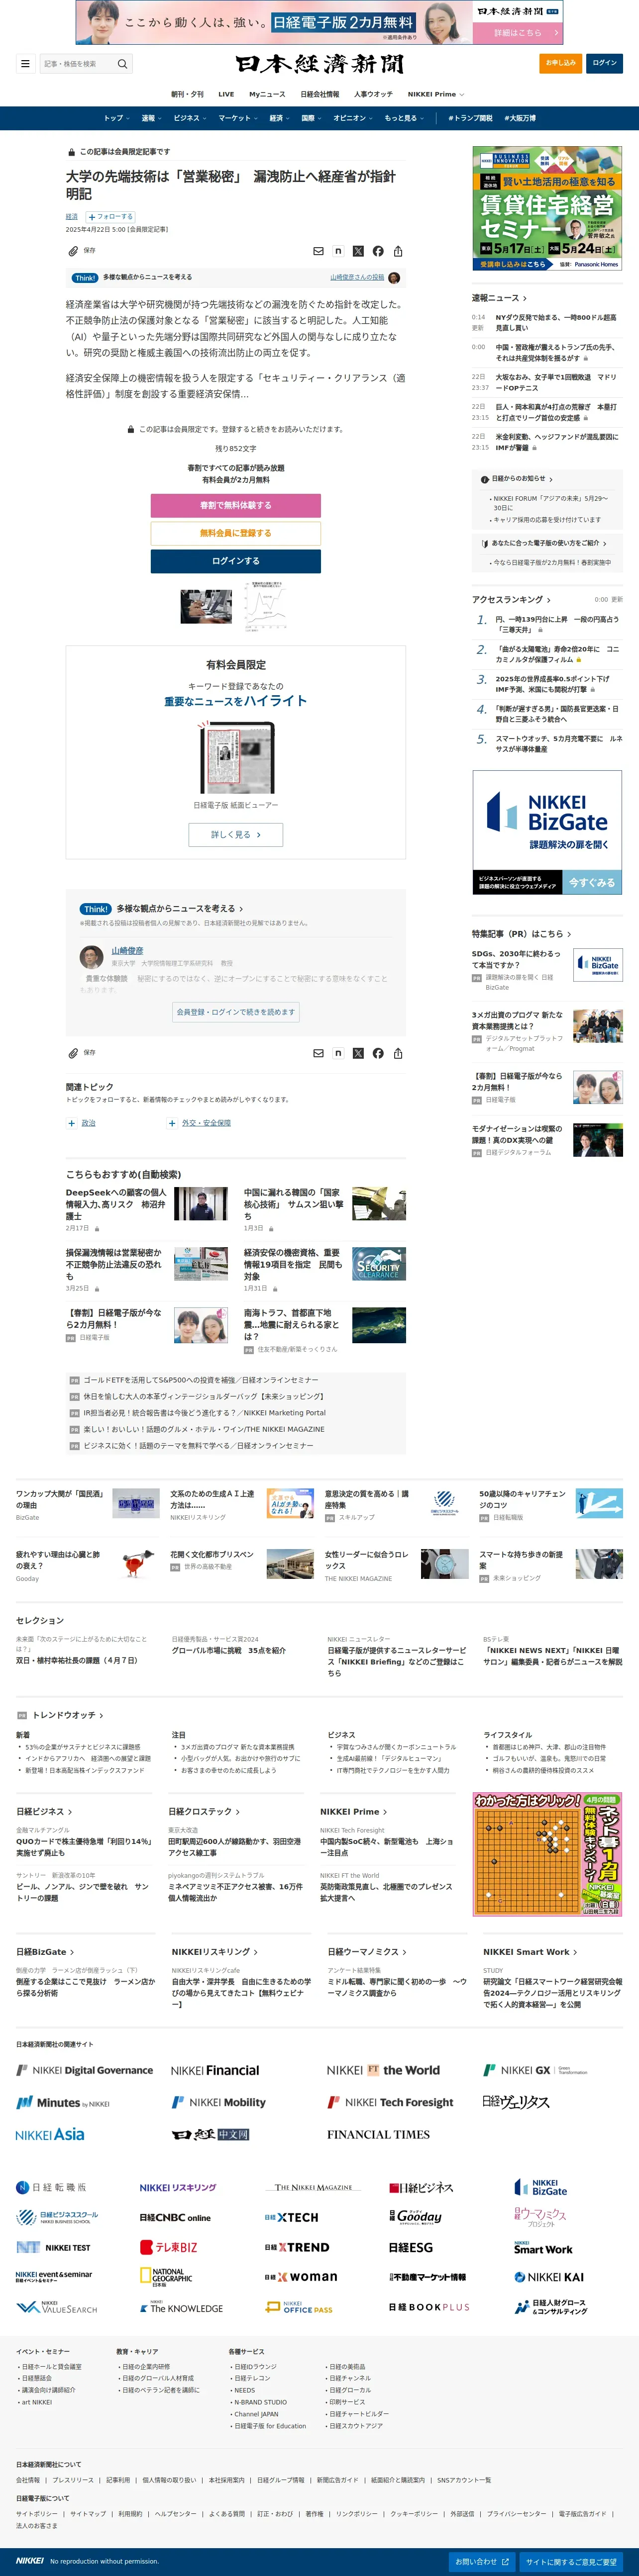Expand the オピニオン navigation dropdown

[352, 118]
